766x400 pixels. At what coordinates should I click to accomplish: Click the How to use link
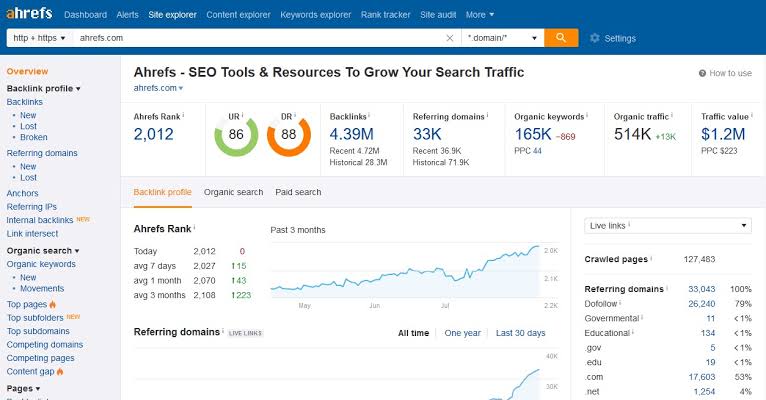pyautogui.click(x=730, y=73)
